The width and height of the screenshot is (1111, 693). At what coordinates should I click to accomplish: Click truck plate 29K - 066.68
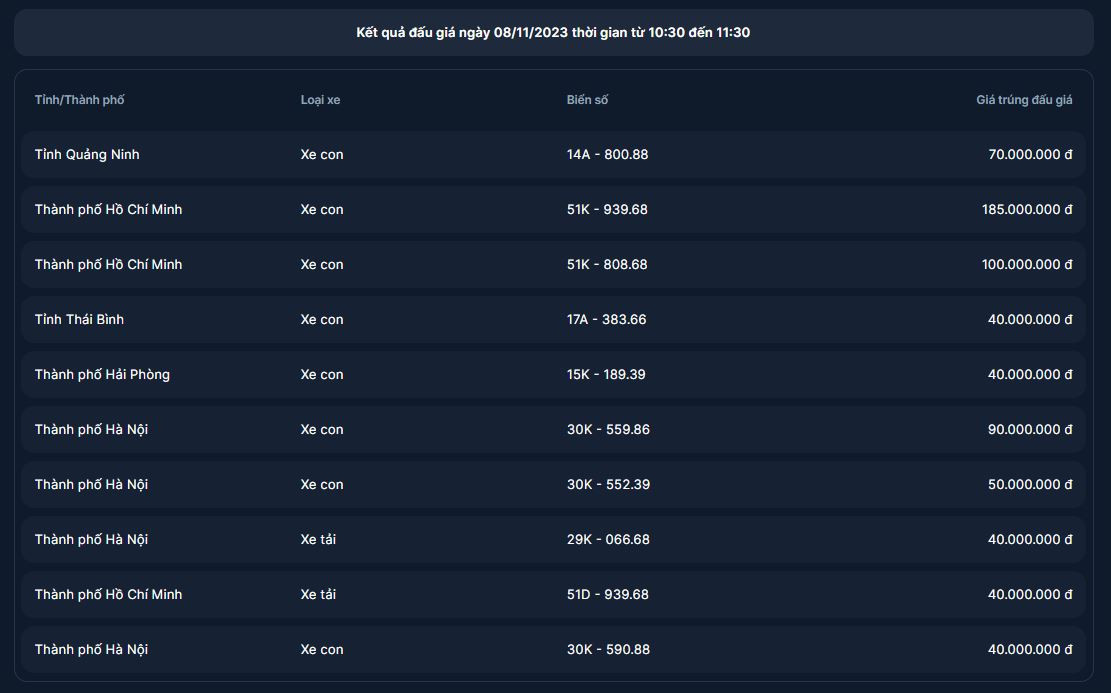(608, 540)
